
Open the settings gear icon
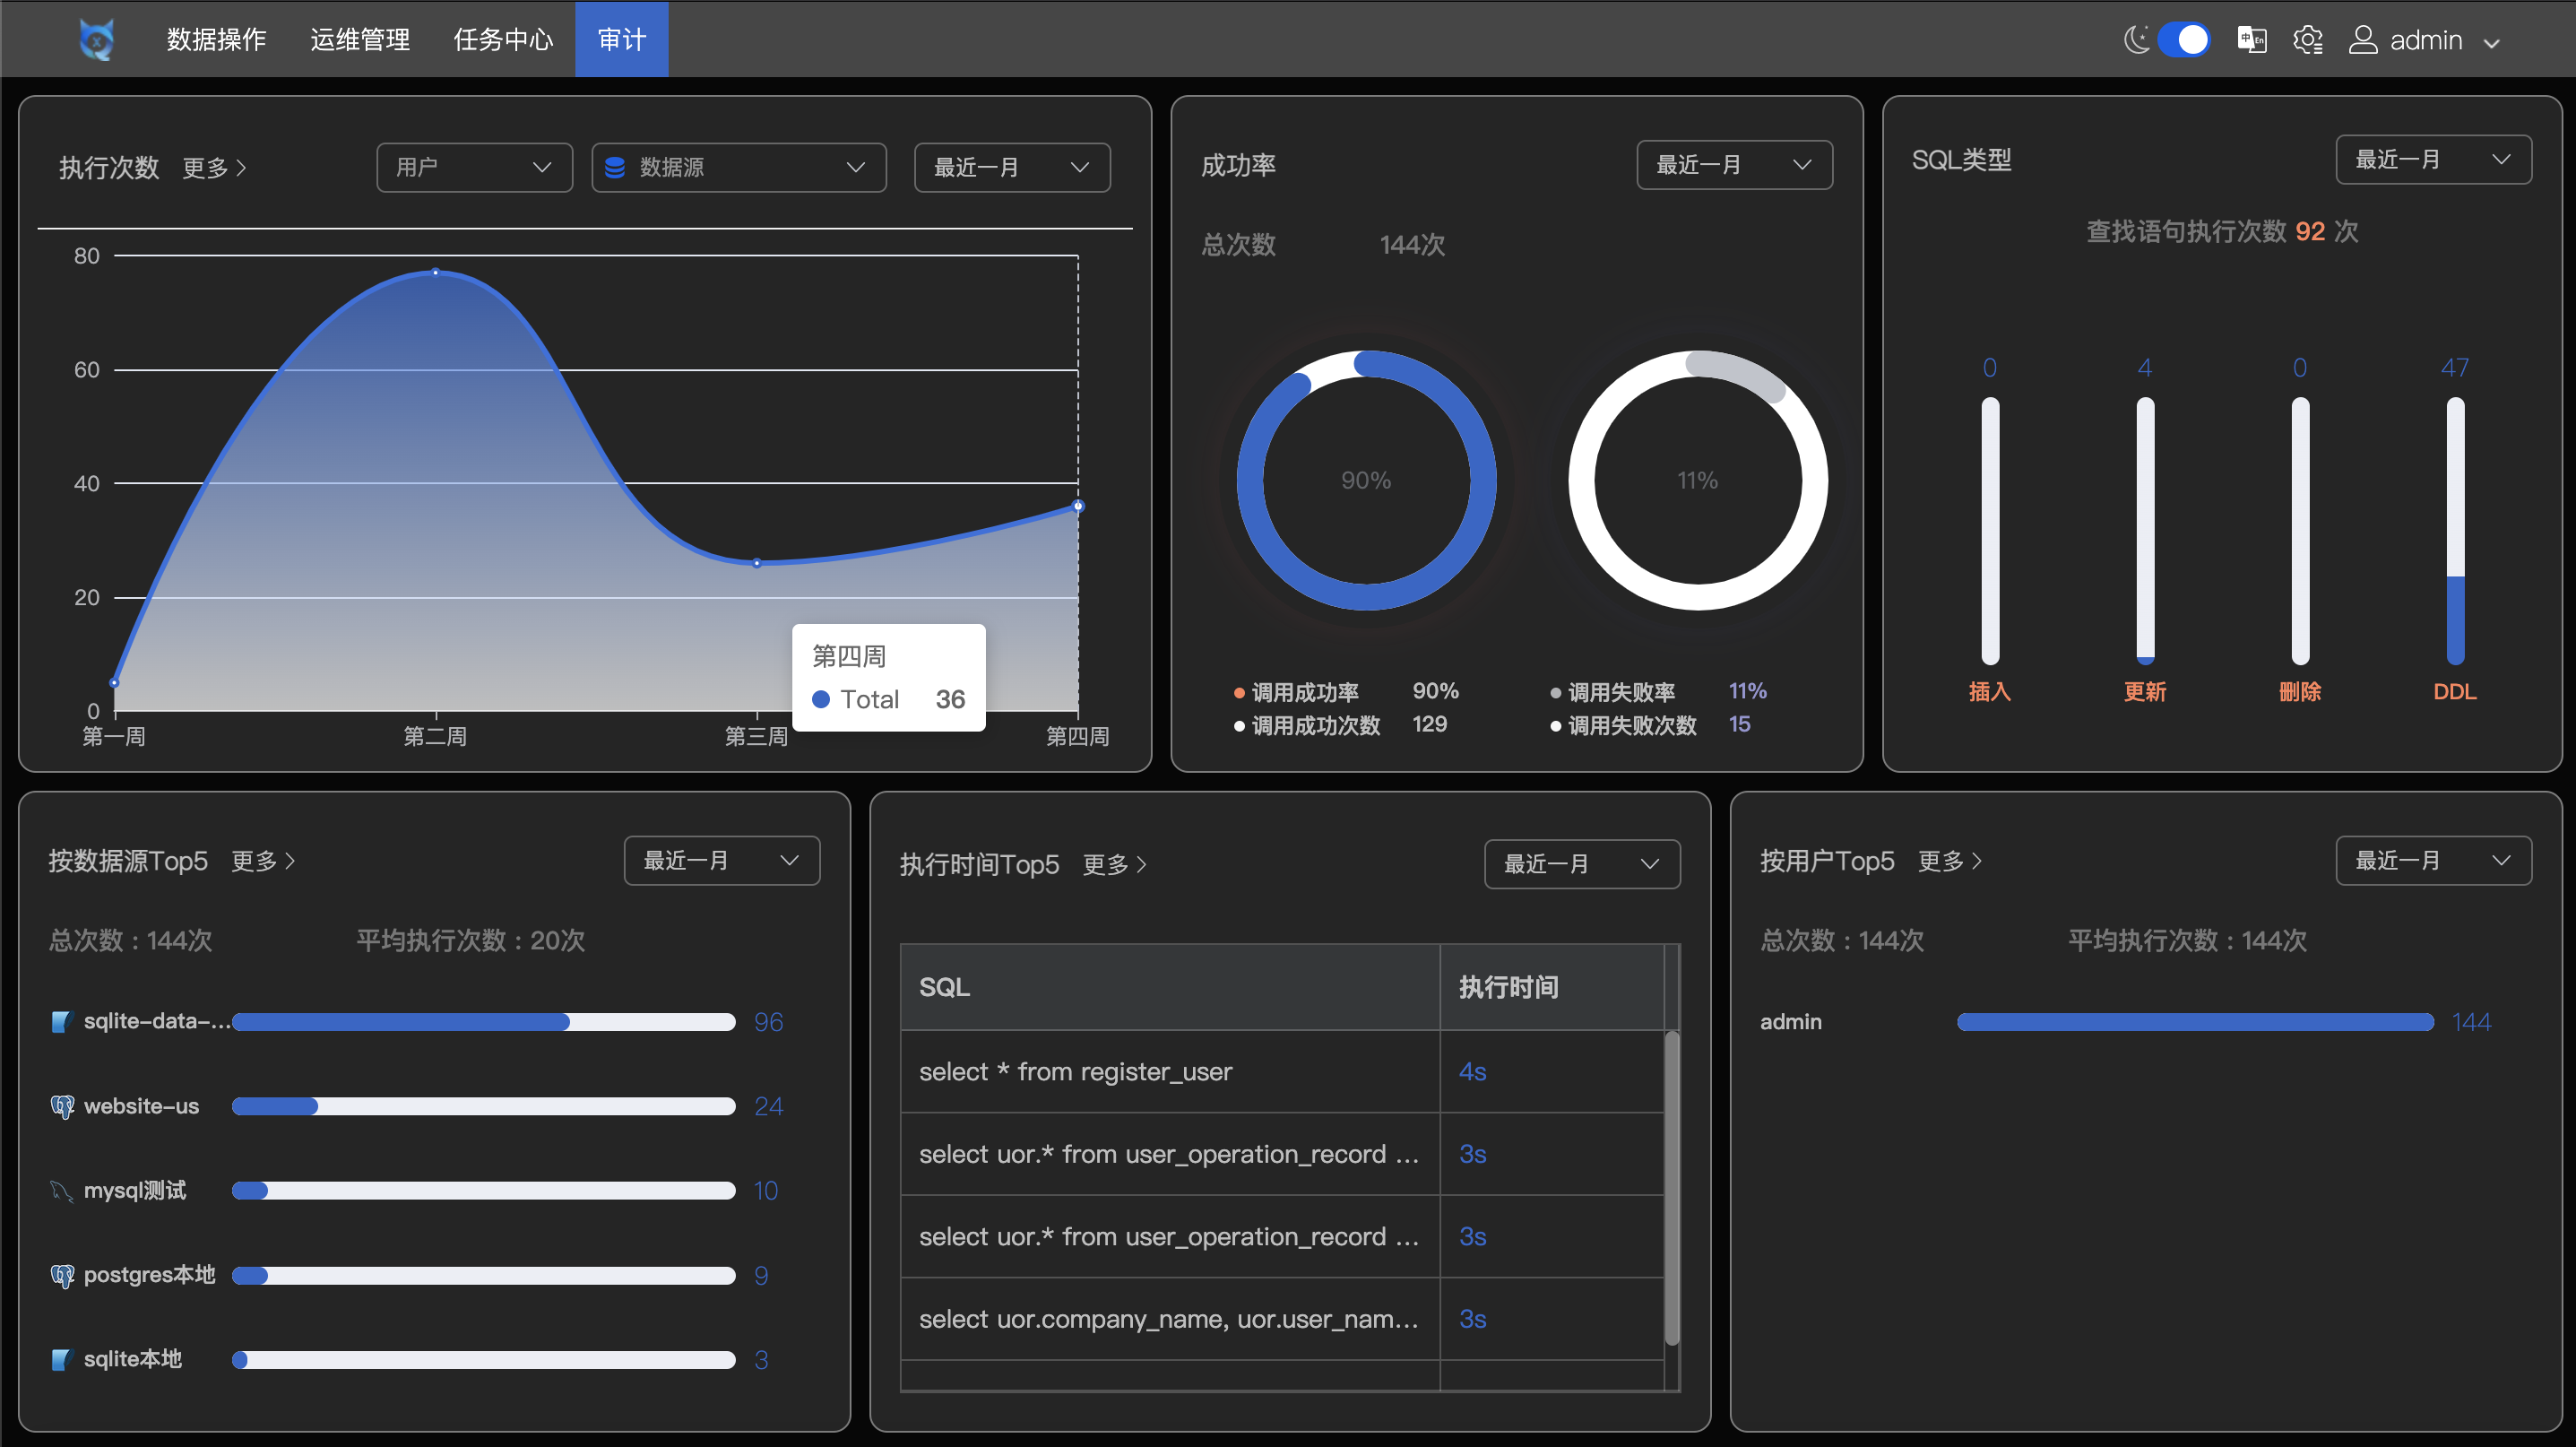tap(2308, 40)
